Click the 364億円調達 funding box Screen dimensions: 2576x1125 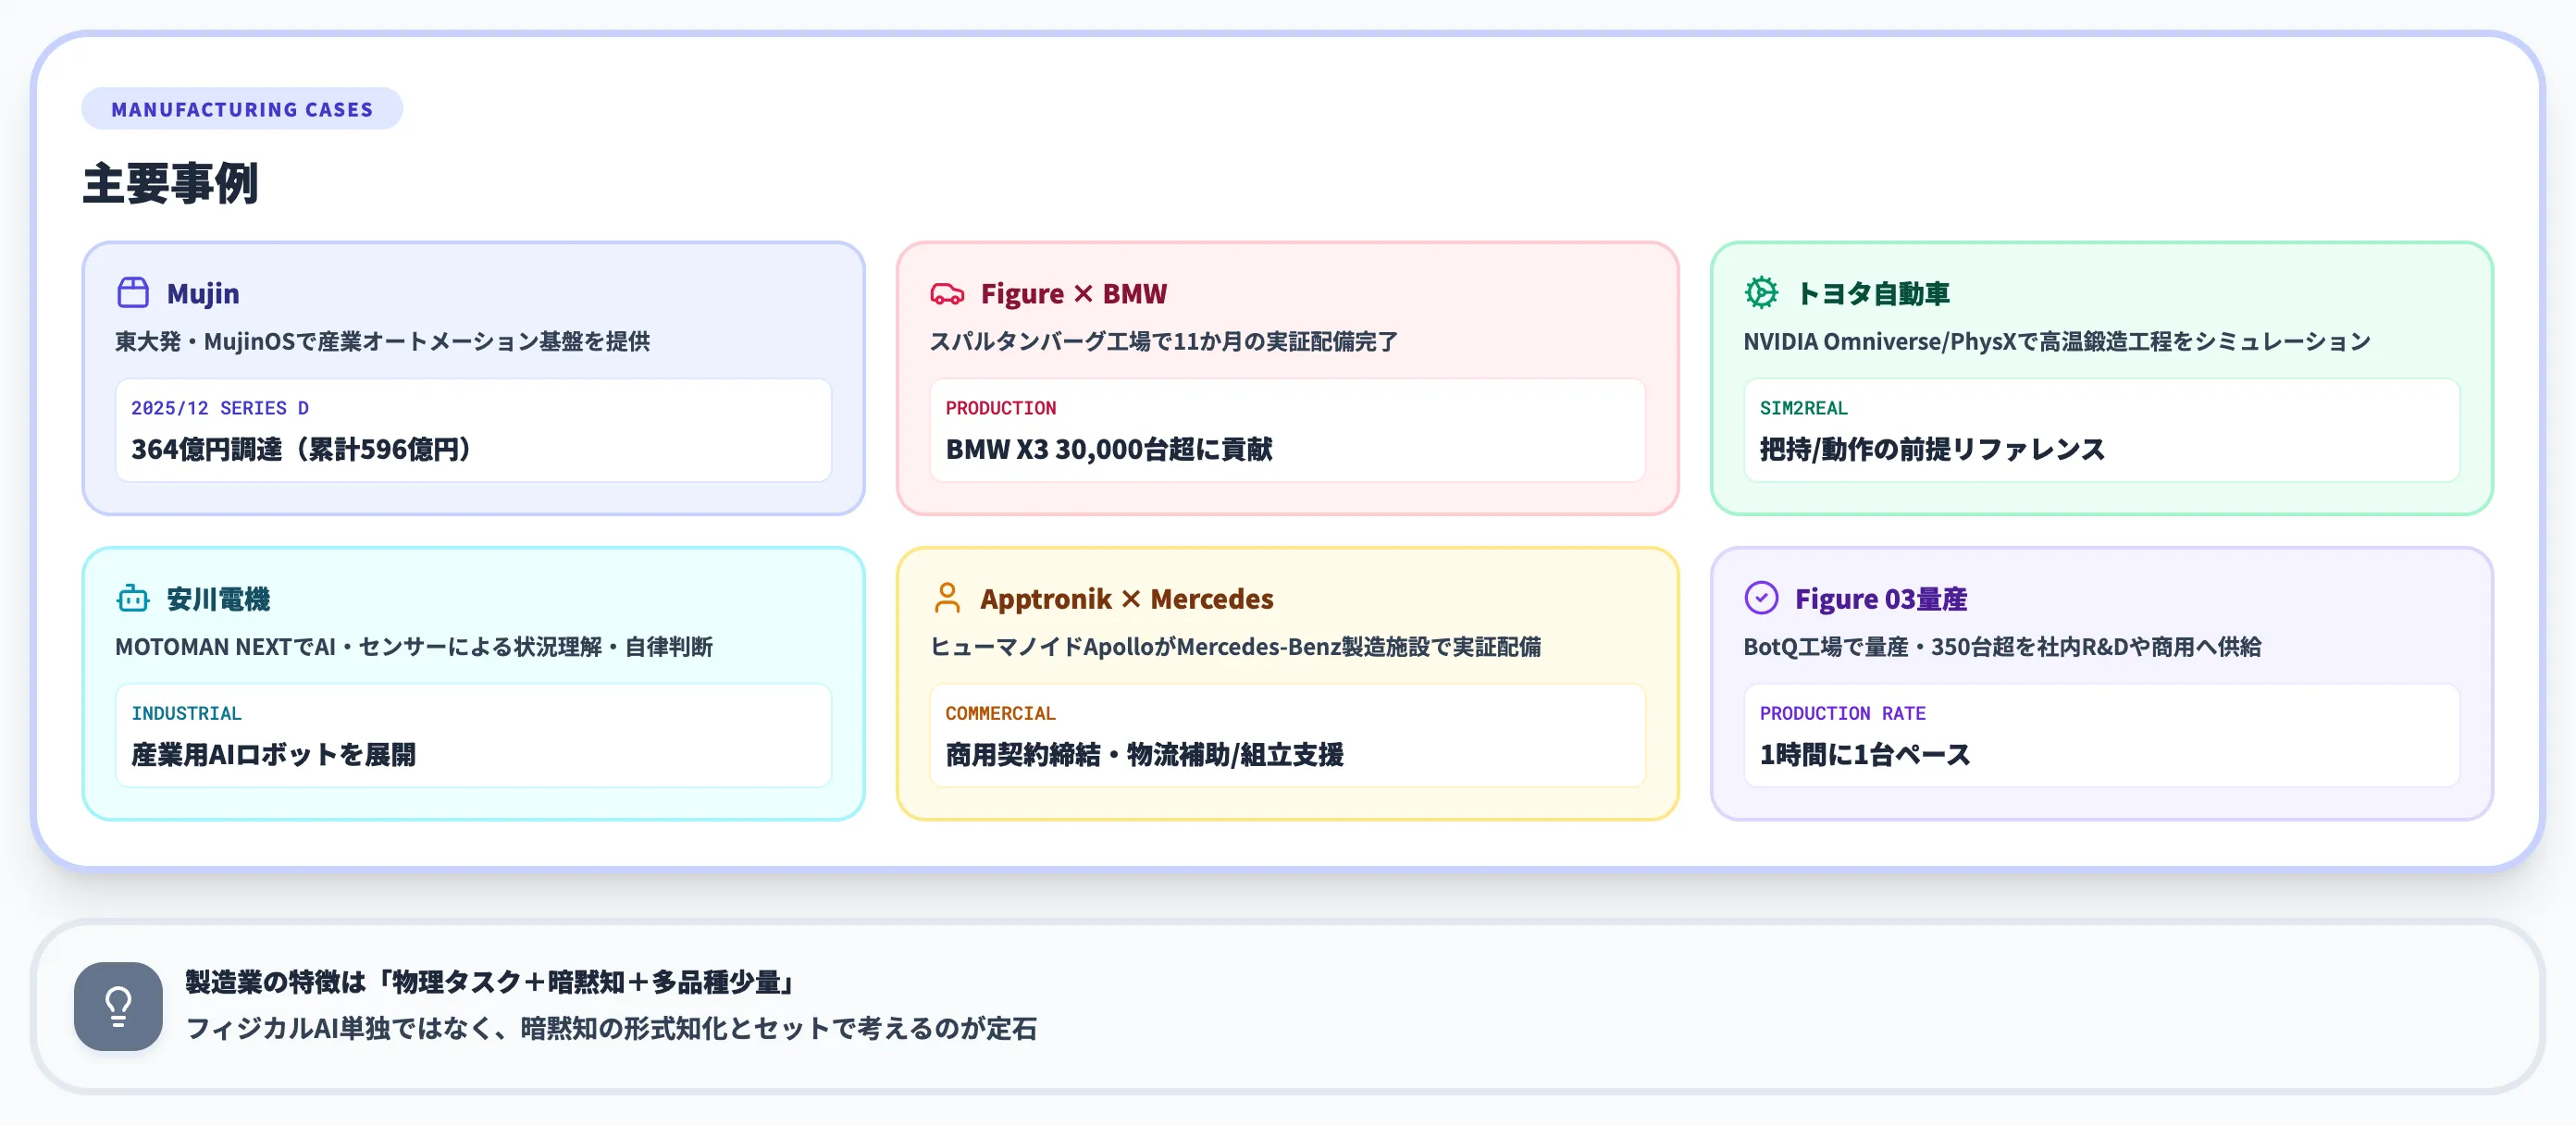pos(473,430)
